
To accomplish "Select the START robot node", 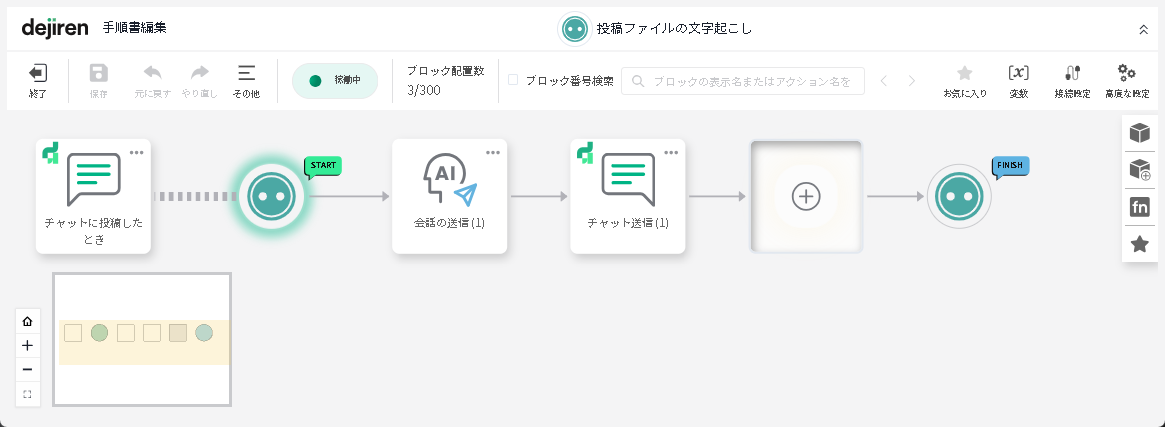I will pyautogui.click(x=271, y=196).
